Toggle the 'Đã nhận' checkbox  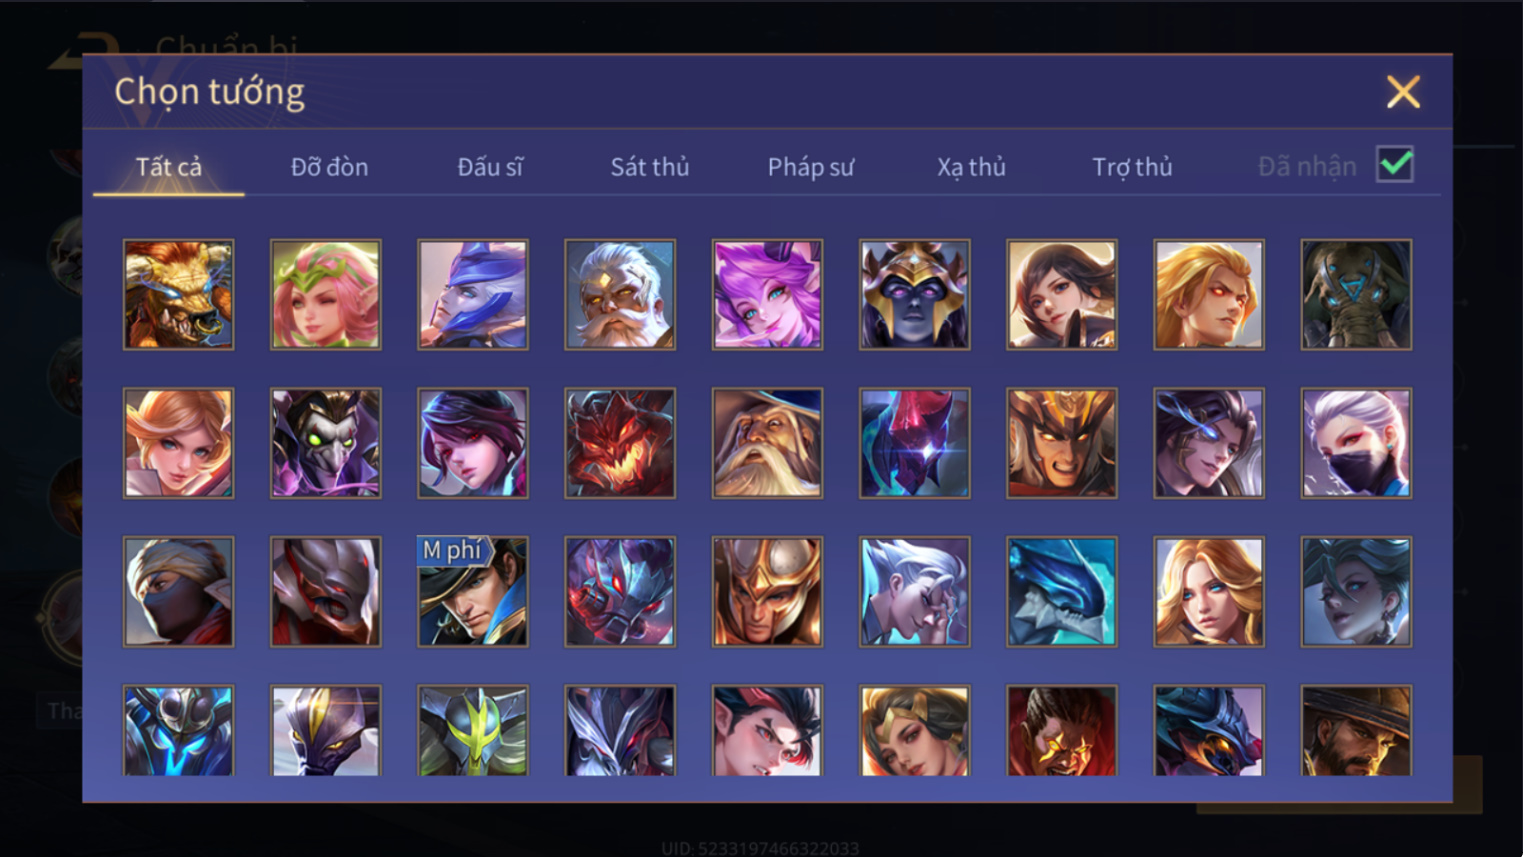(x=1395, y=164)
